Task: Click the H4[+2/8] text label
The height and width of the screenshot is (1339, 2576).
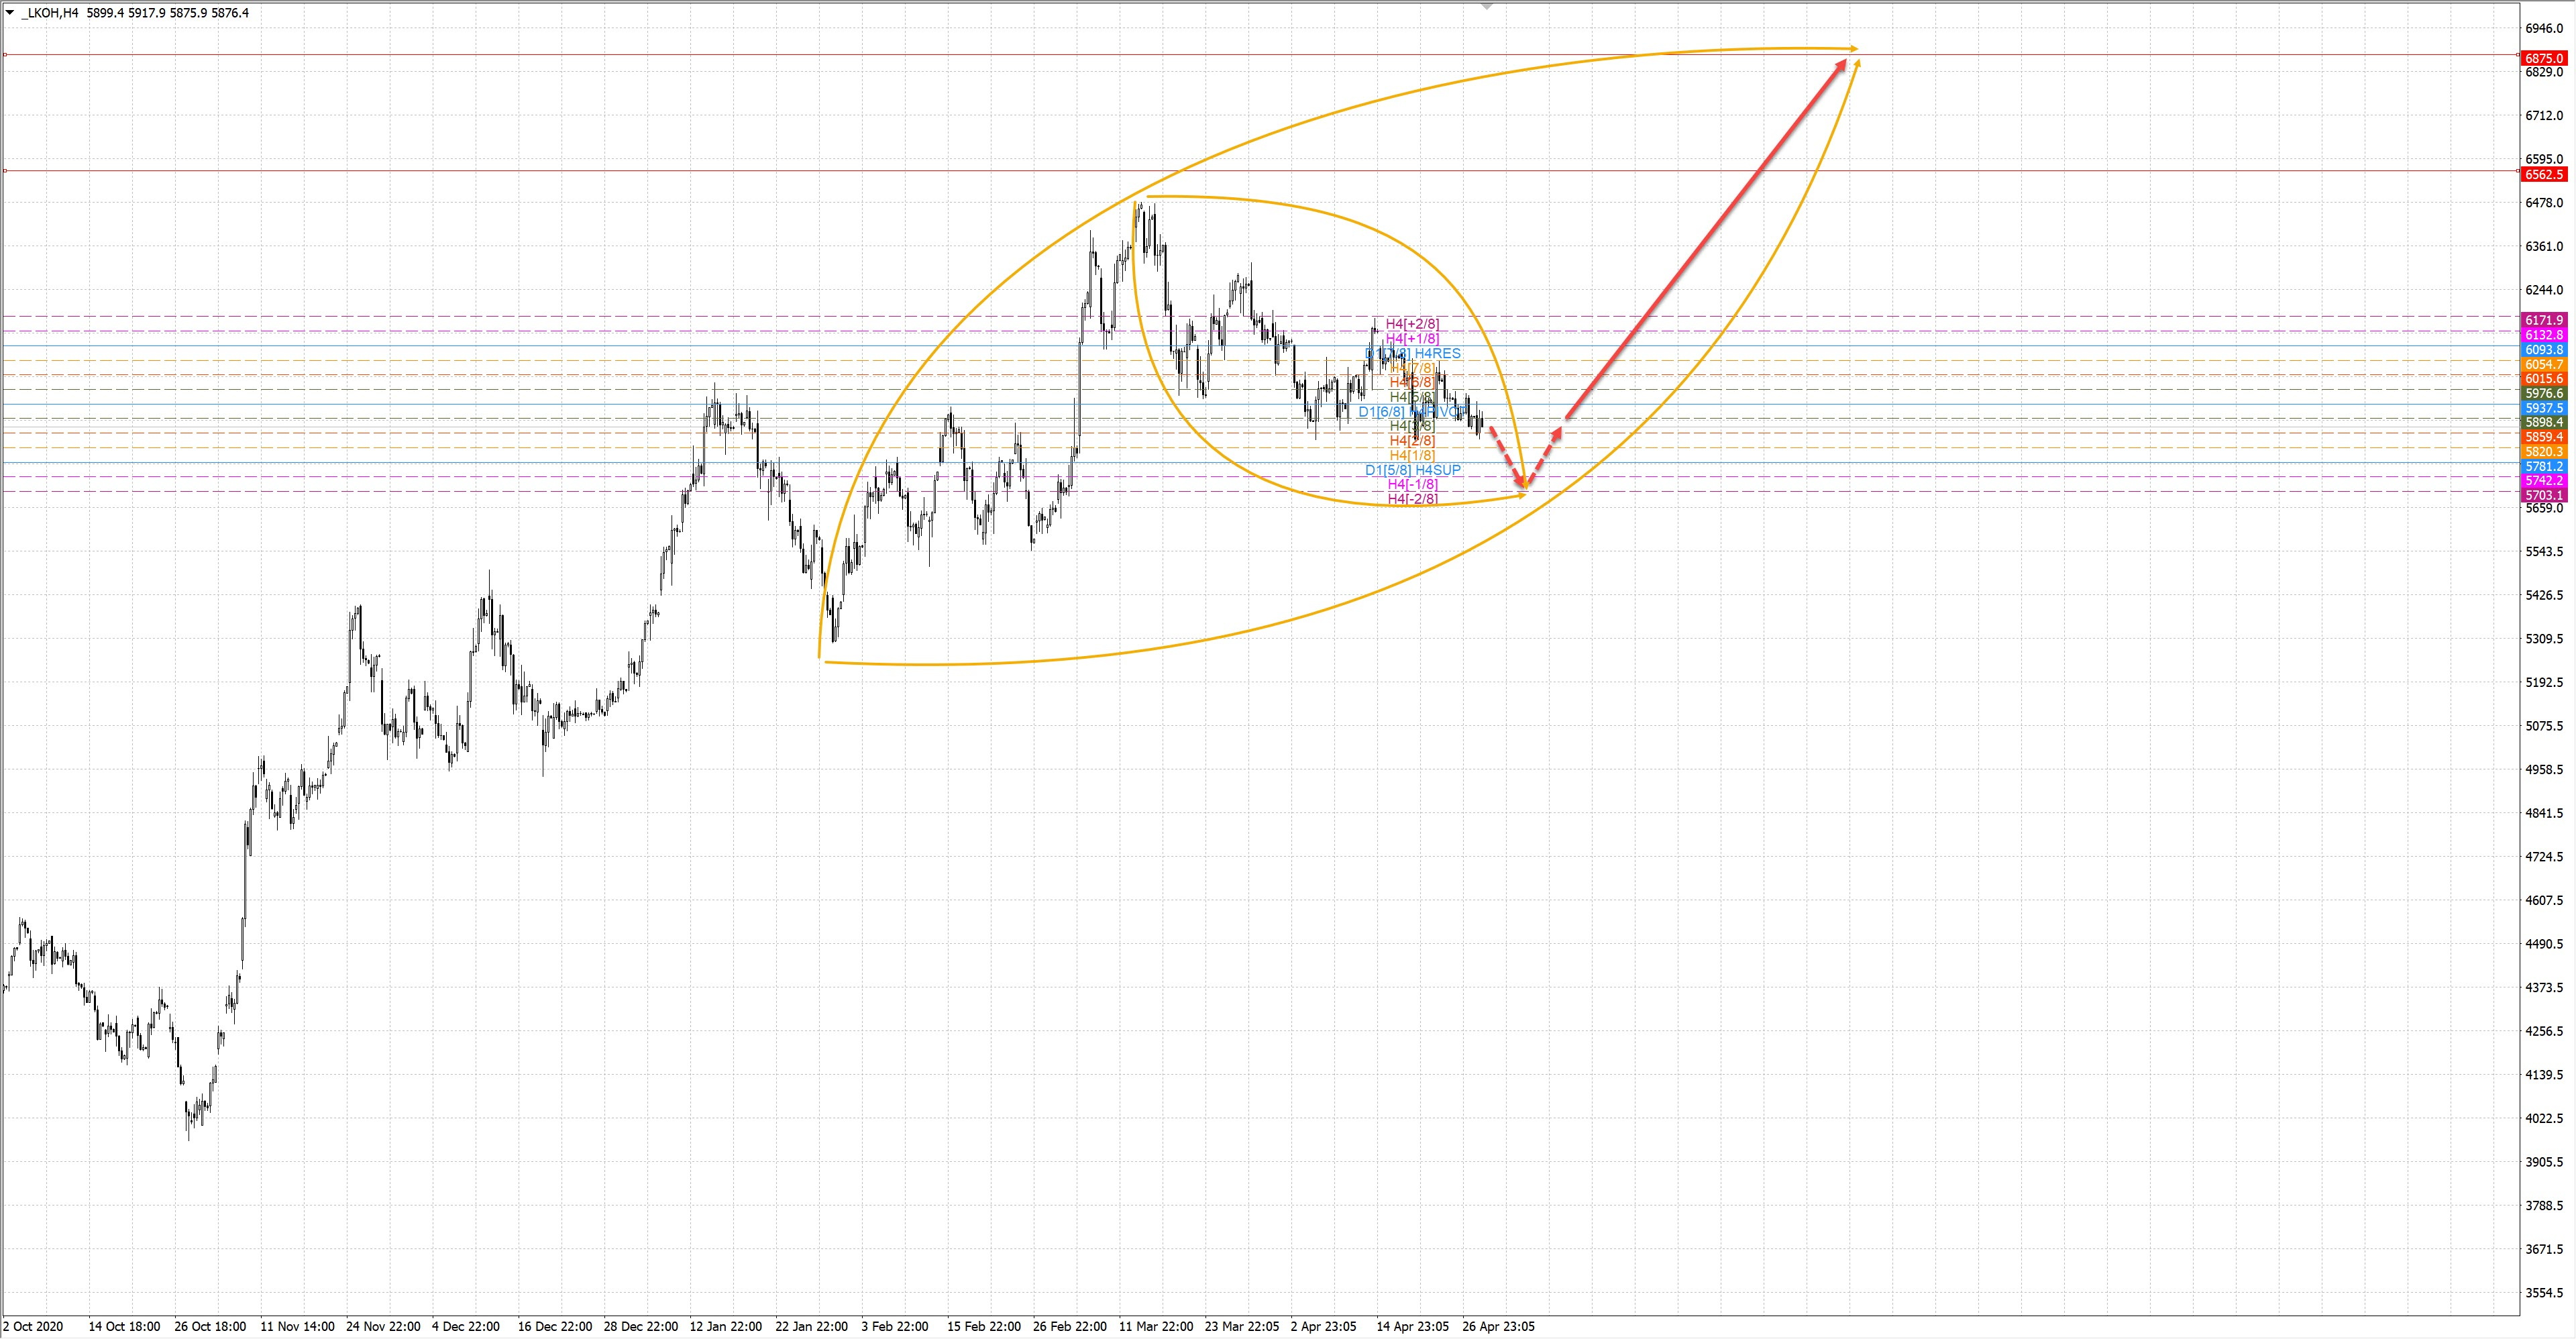Action: point(1412,323)
